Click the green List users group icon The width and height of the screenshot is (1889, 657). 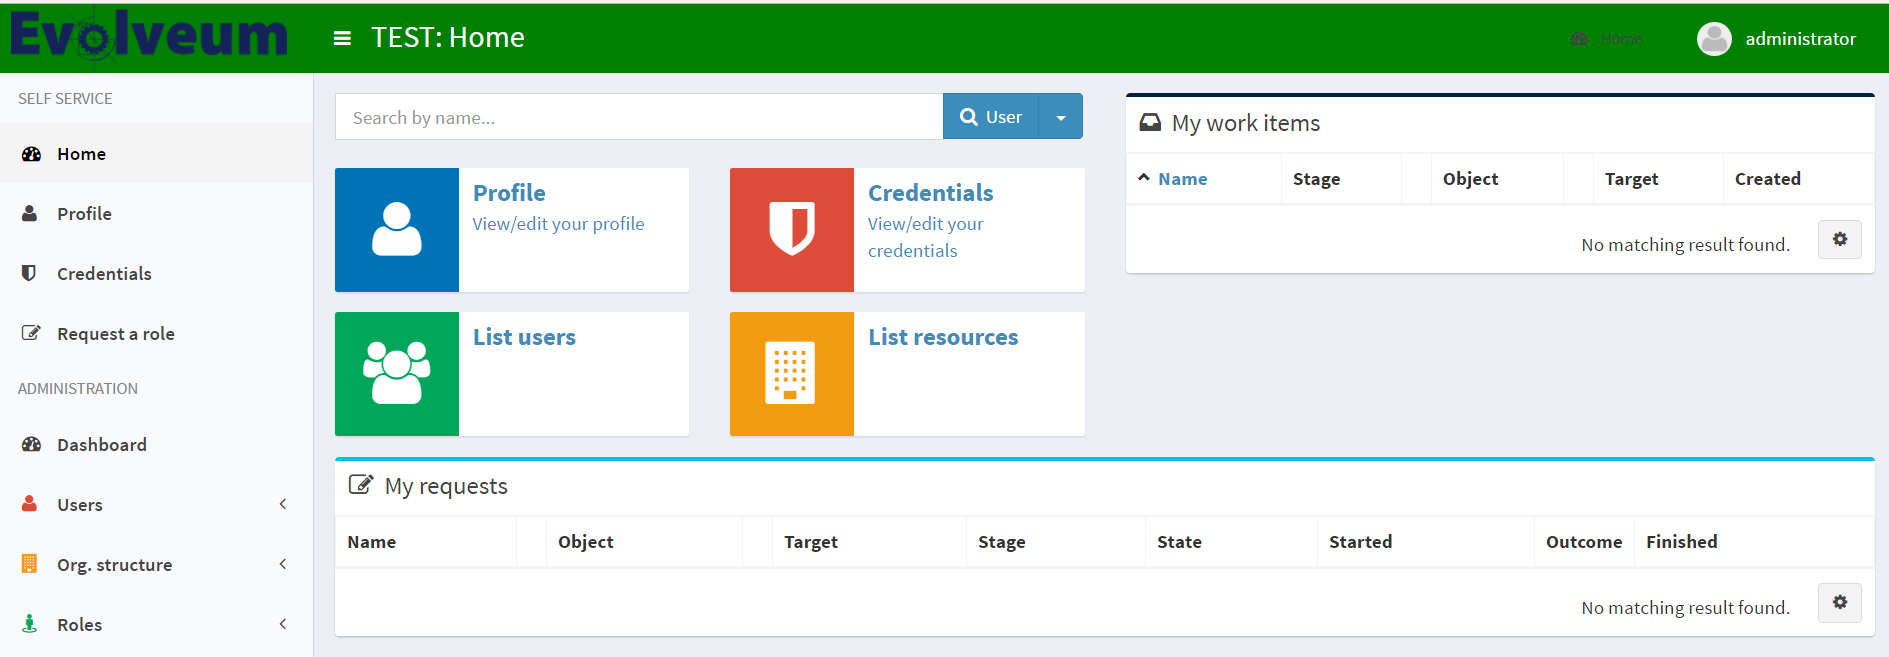pyautogui.click(x=397, y=374)
